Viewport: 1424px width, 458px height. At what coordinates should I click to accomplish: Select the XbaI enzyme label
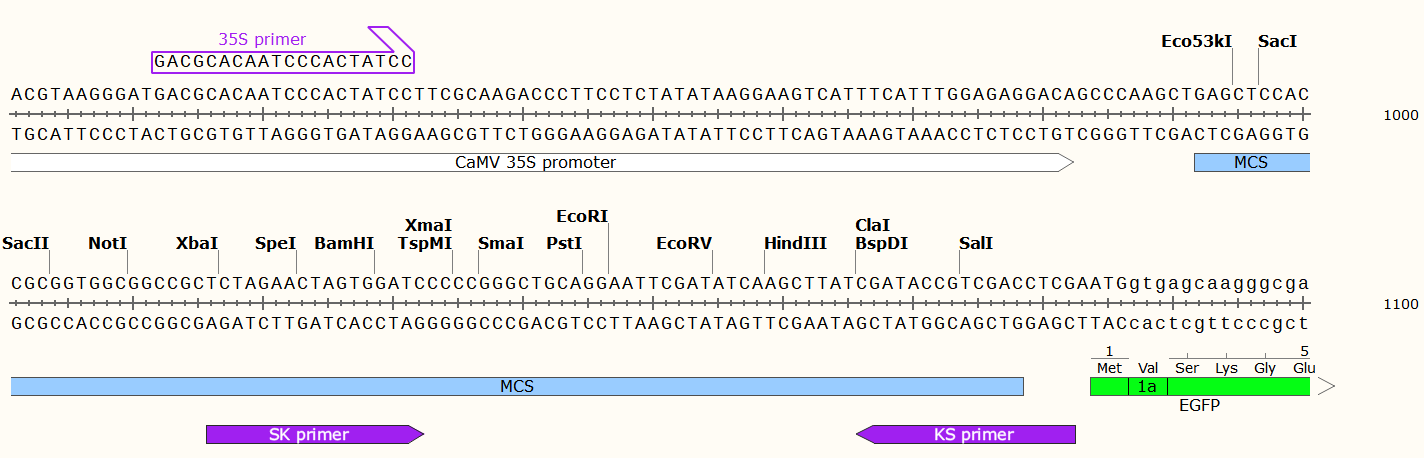(x=197, y=243)
